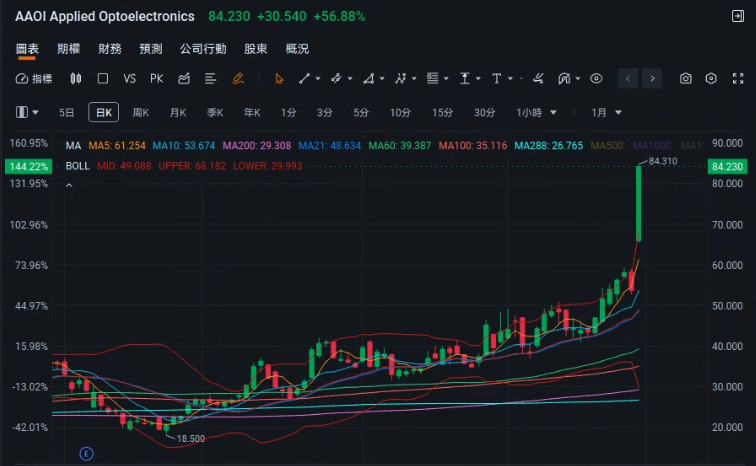The height and width of the screenshot is (466, 756).
Task: Select the 周K timeframe
Action: (x=141, y=113)
